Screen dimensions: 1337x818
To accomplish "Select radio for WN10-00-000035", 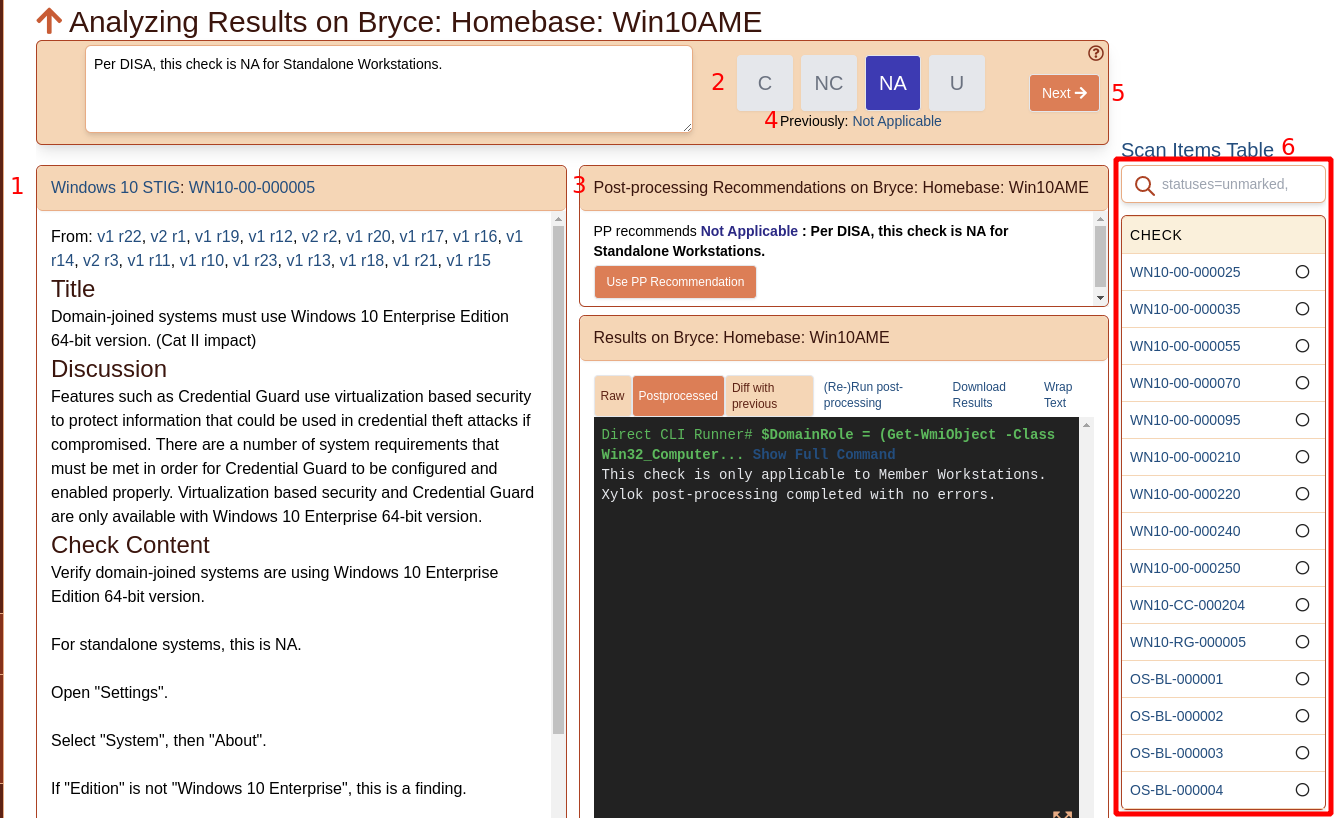I will tap(1302, 308).
